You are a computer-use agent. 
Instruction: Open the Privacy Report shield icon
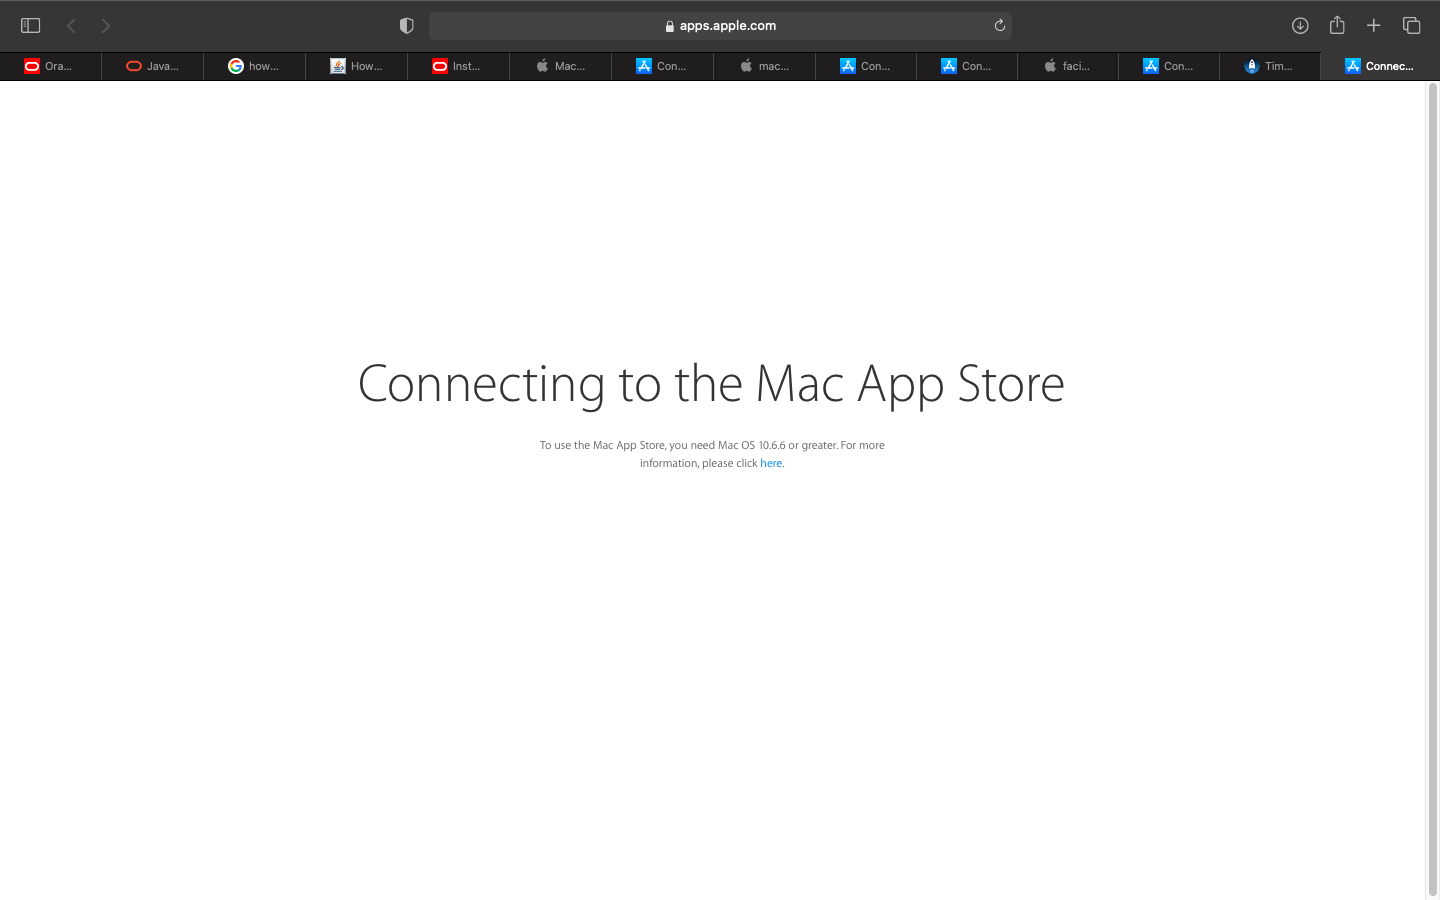(x=407, y=26)
